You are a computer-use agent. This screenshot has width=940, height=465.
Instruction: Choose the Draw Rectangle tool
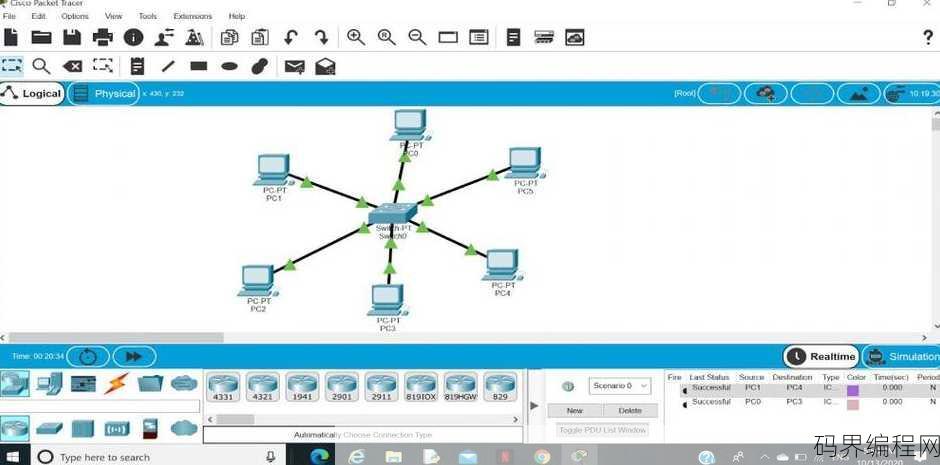(198, 65)
